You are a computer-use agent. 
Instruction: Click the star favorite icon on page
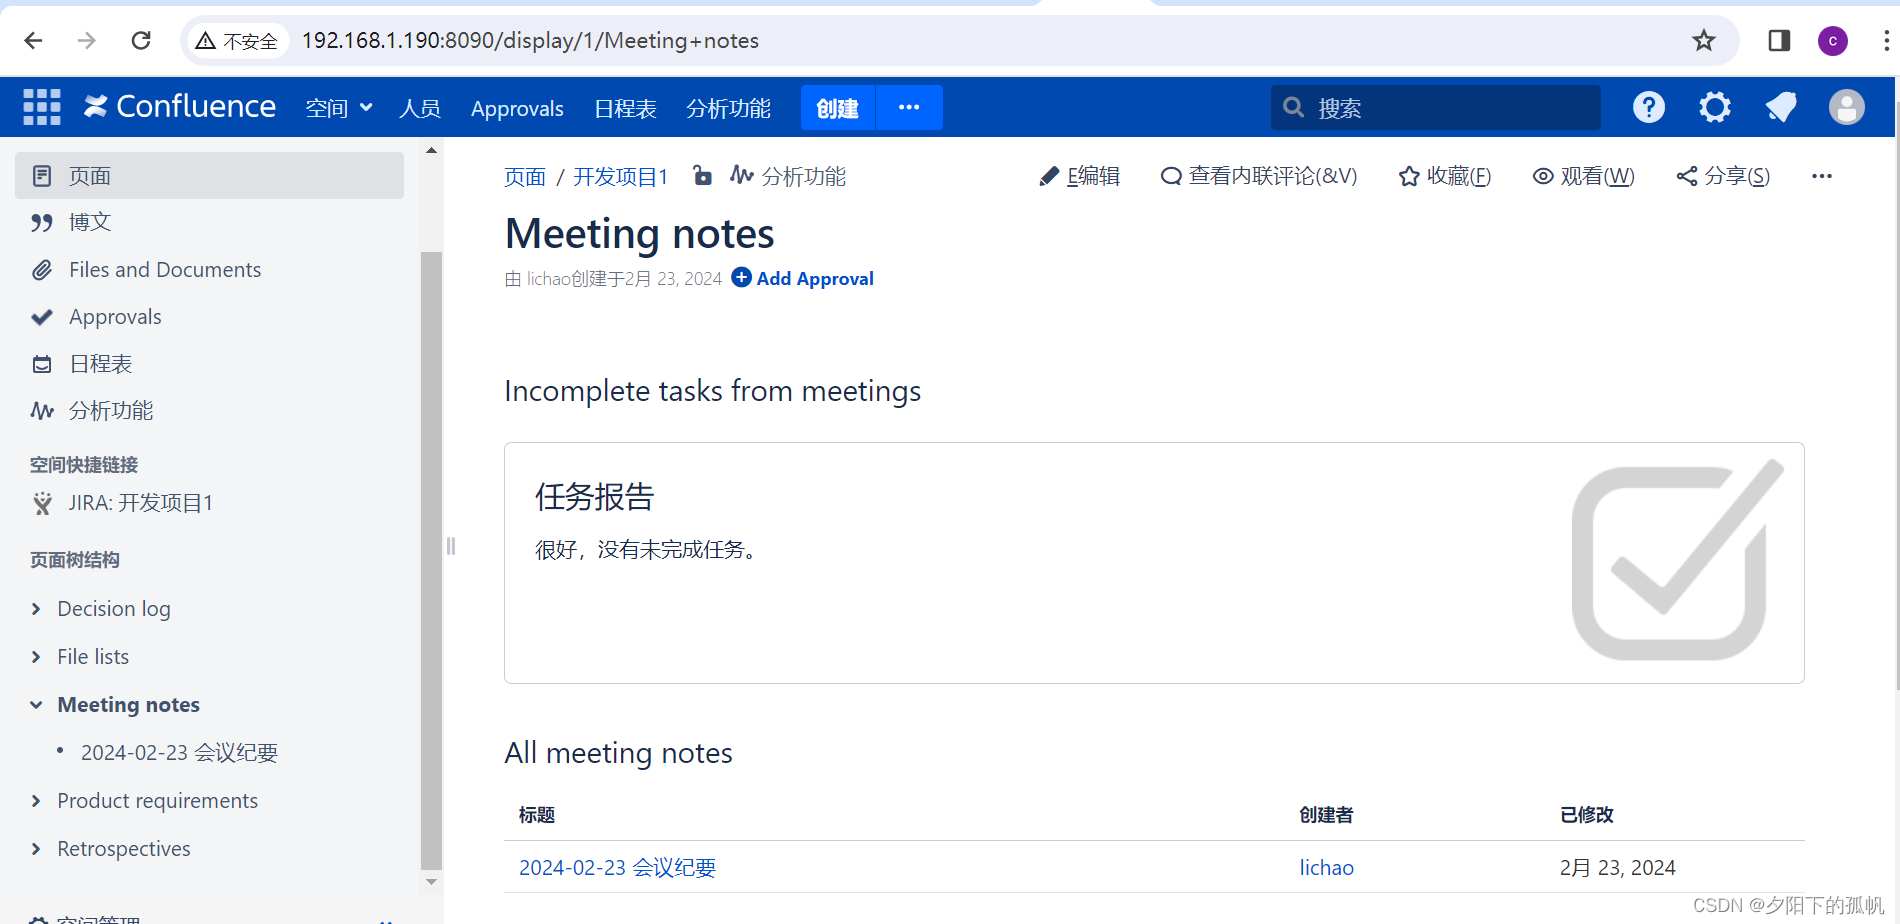tap(1409, 177)
